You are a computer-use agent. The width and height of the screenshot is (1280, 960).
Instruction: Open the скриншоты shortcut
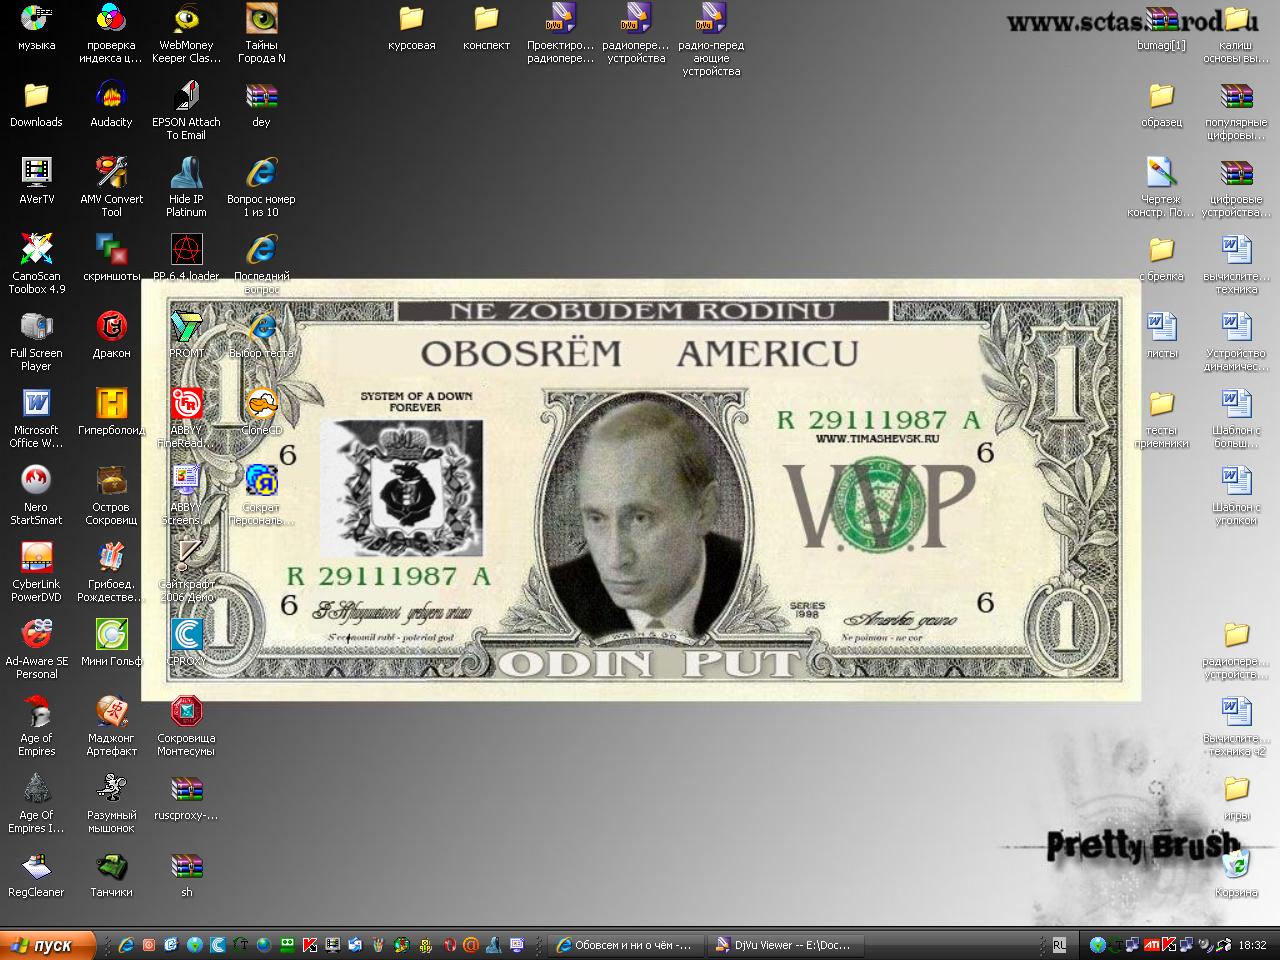pos(111,259)
